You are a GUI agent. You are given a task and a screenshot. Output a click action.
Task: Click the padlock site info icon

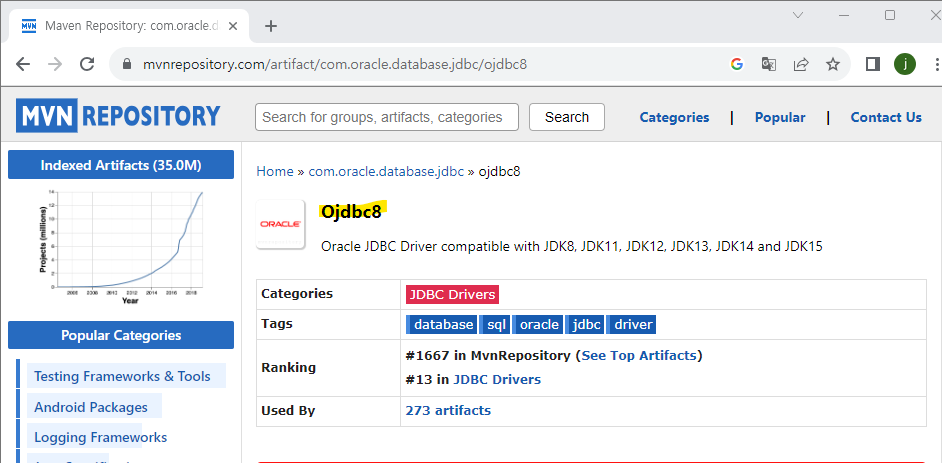click(126, 64)
